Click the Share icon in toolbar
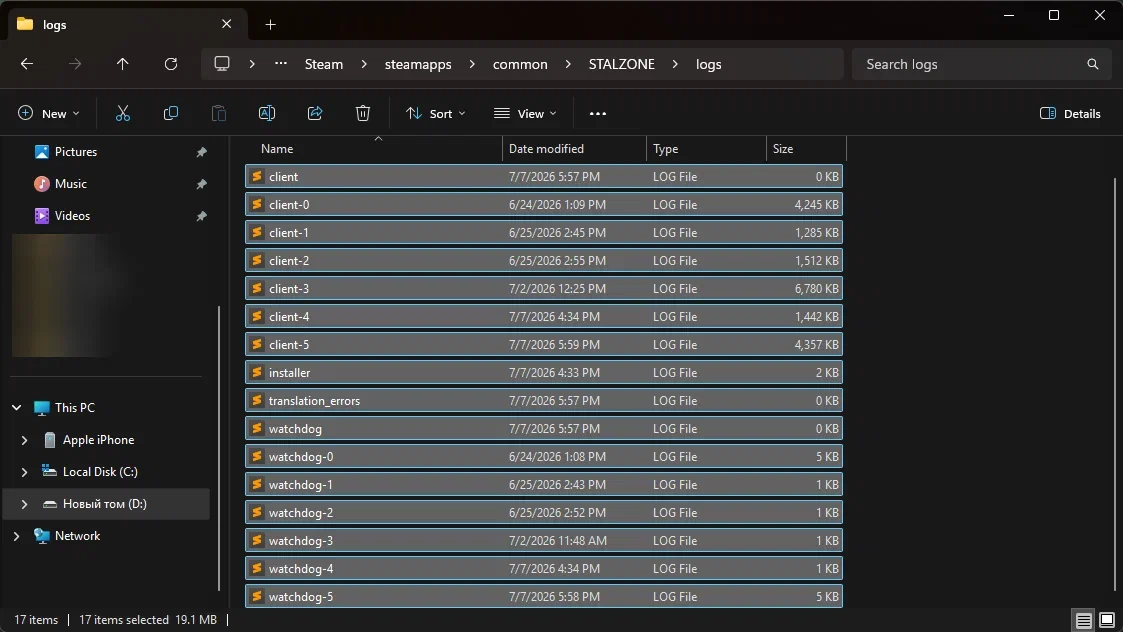 click(314, 113)
